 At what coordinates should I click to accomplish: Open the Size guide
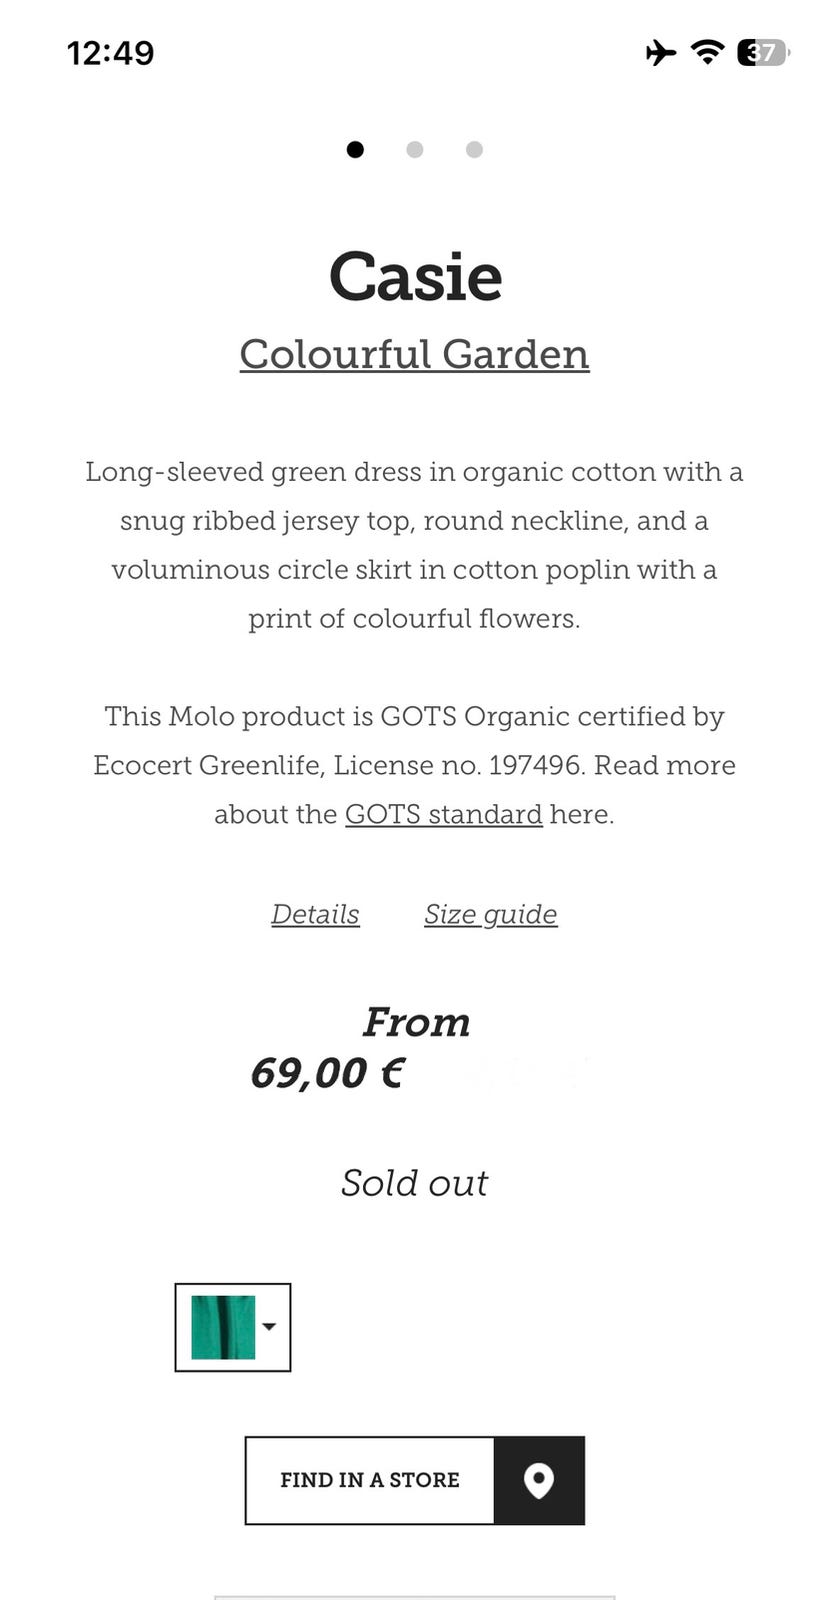pos(490,914)
